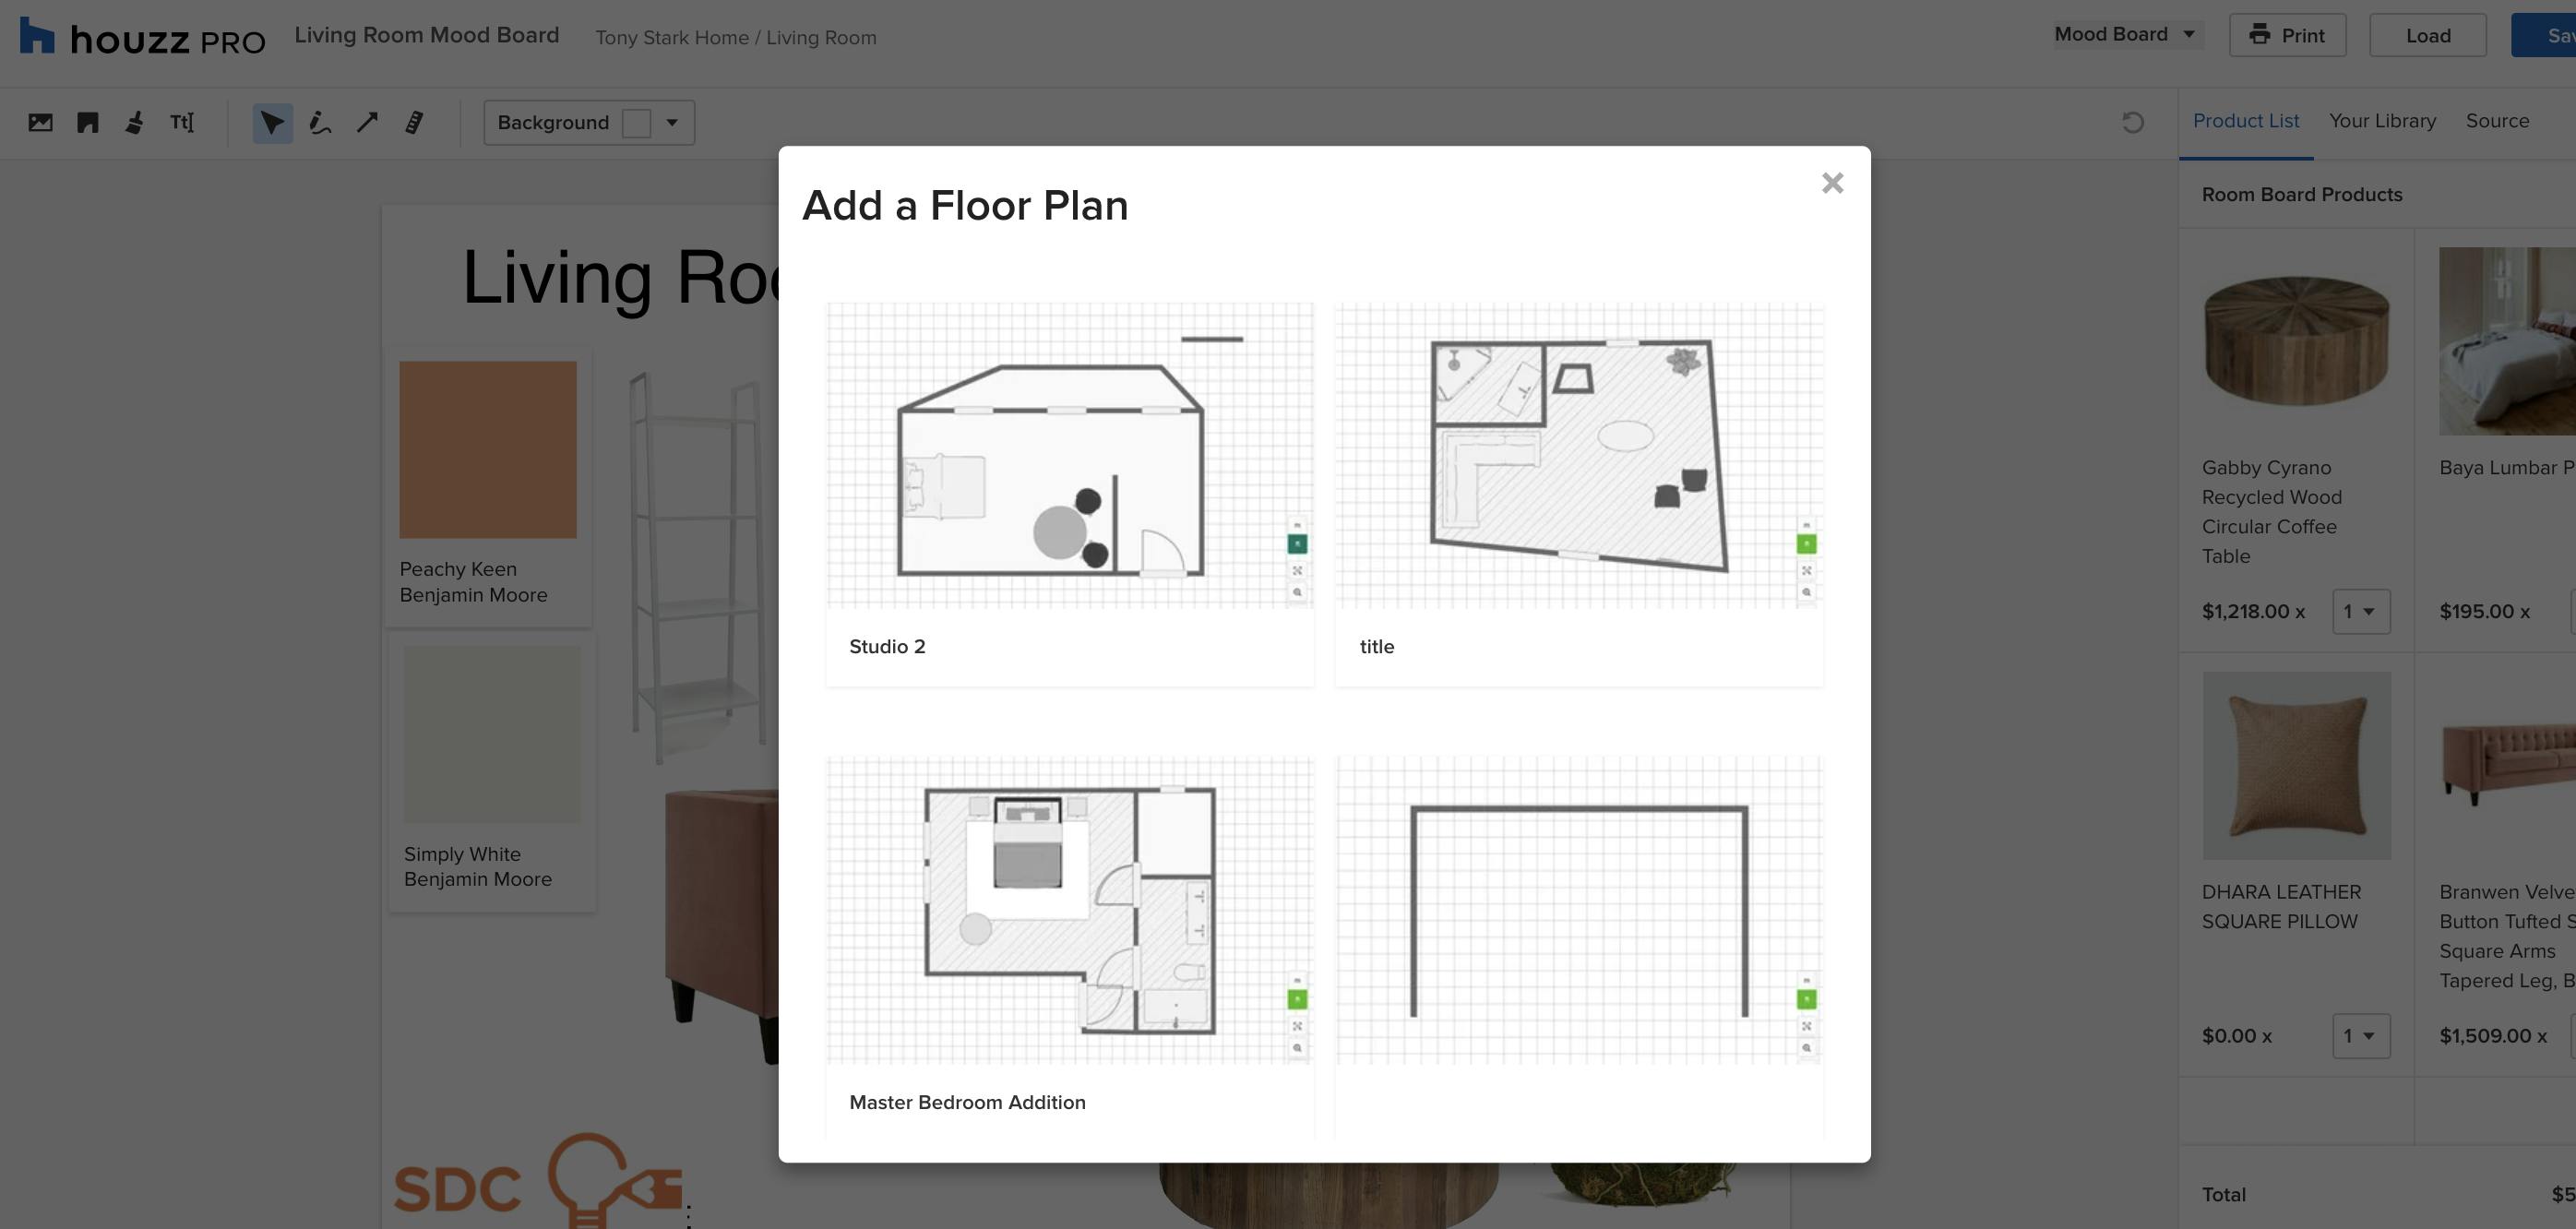Click the DHARA LEATHER SQUARE PILLOW name
Screen dimensions: 2576x1229
(x=2281, y=906)
